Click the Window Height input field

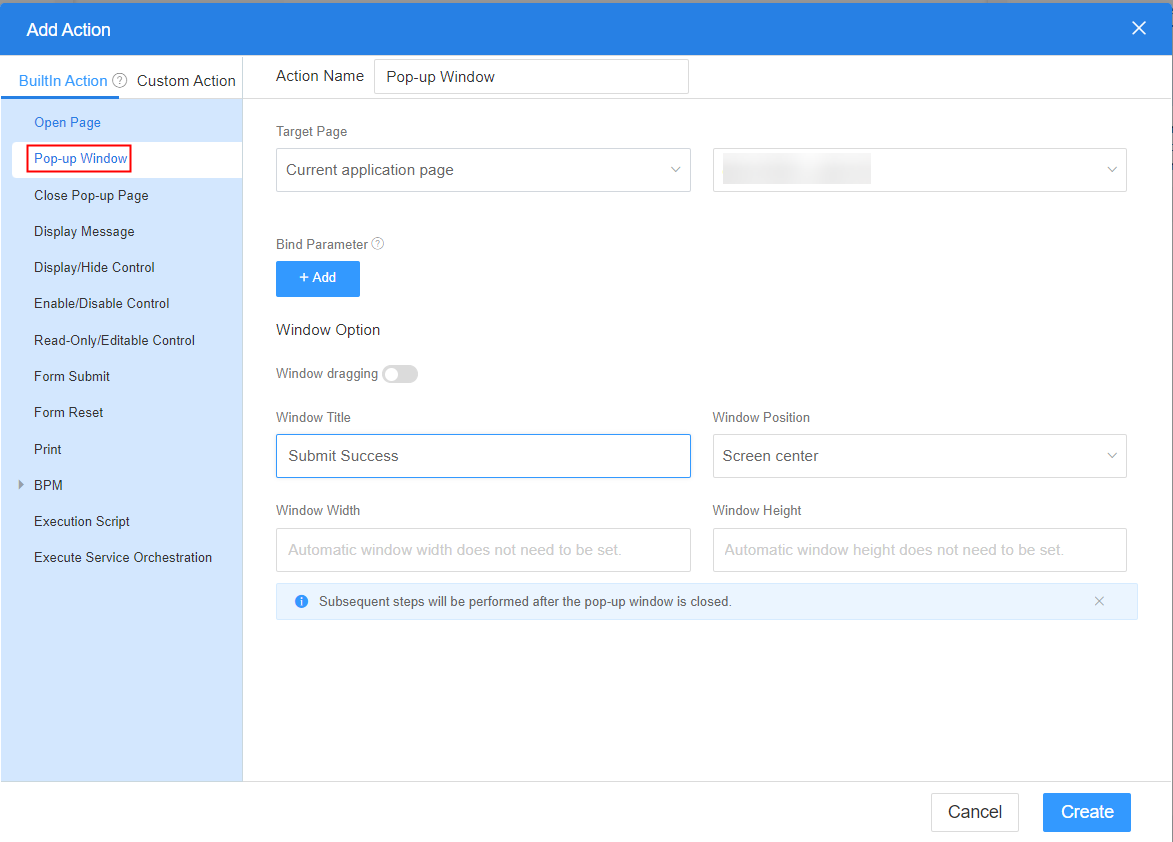point(919,550)
